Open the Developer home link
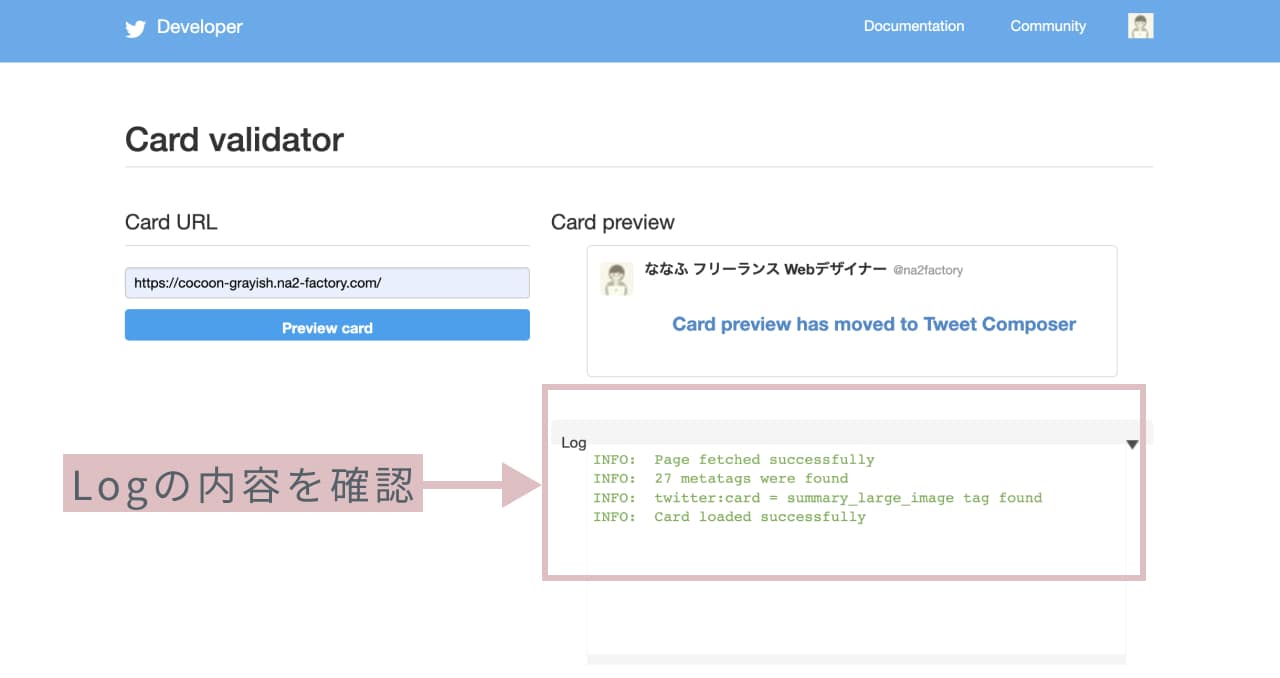 [x=200, y=27]
